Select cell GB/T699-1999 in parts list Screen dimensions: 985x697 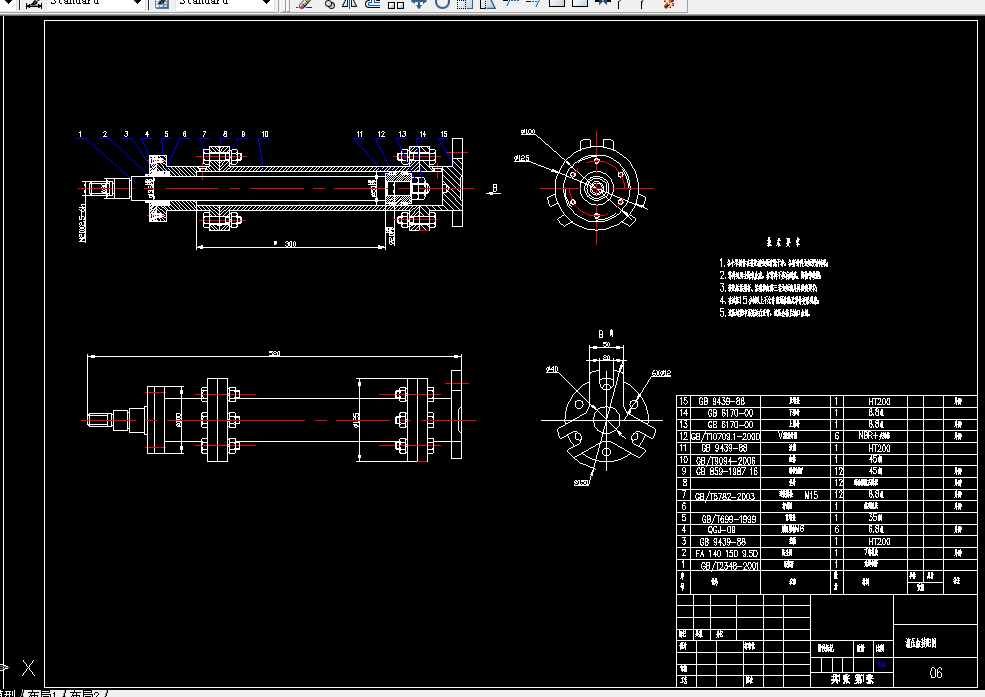[x=728, y=519]
